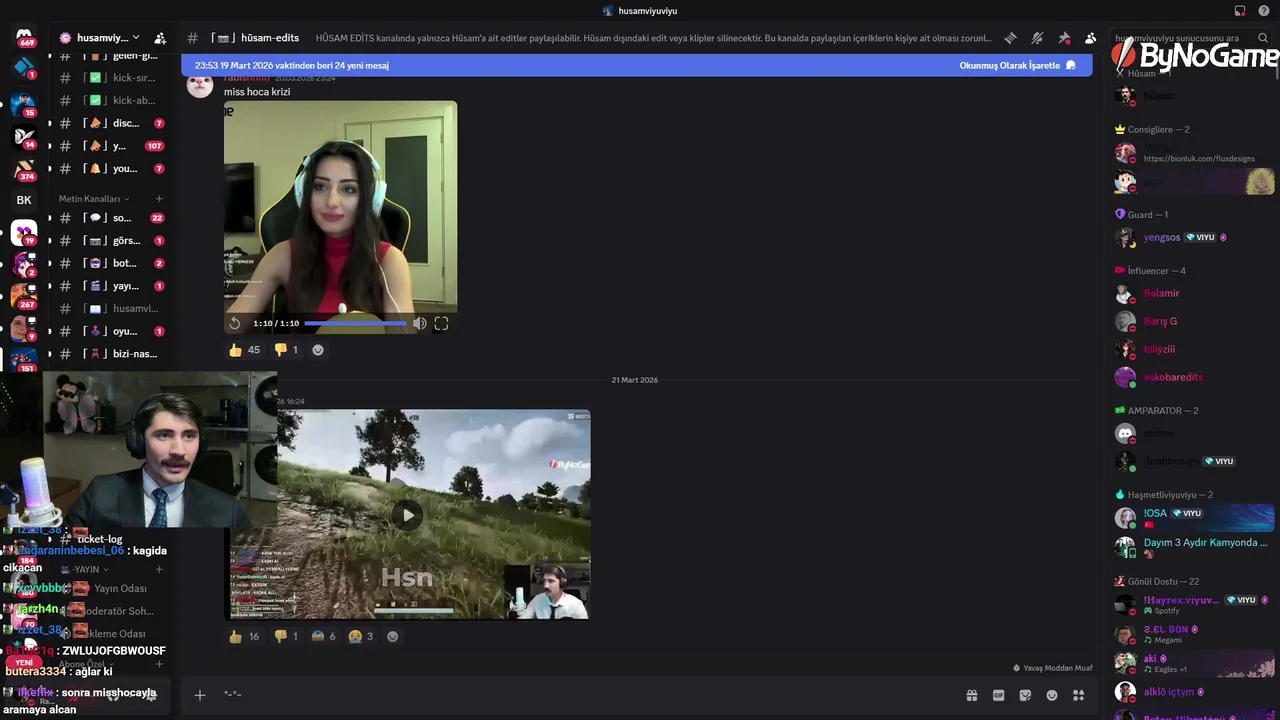
Task: Toggle member list visibility
Action: tap(1090, 38)
